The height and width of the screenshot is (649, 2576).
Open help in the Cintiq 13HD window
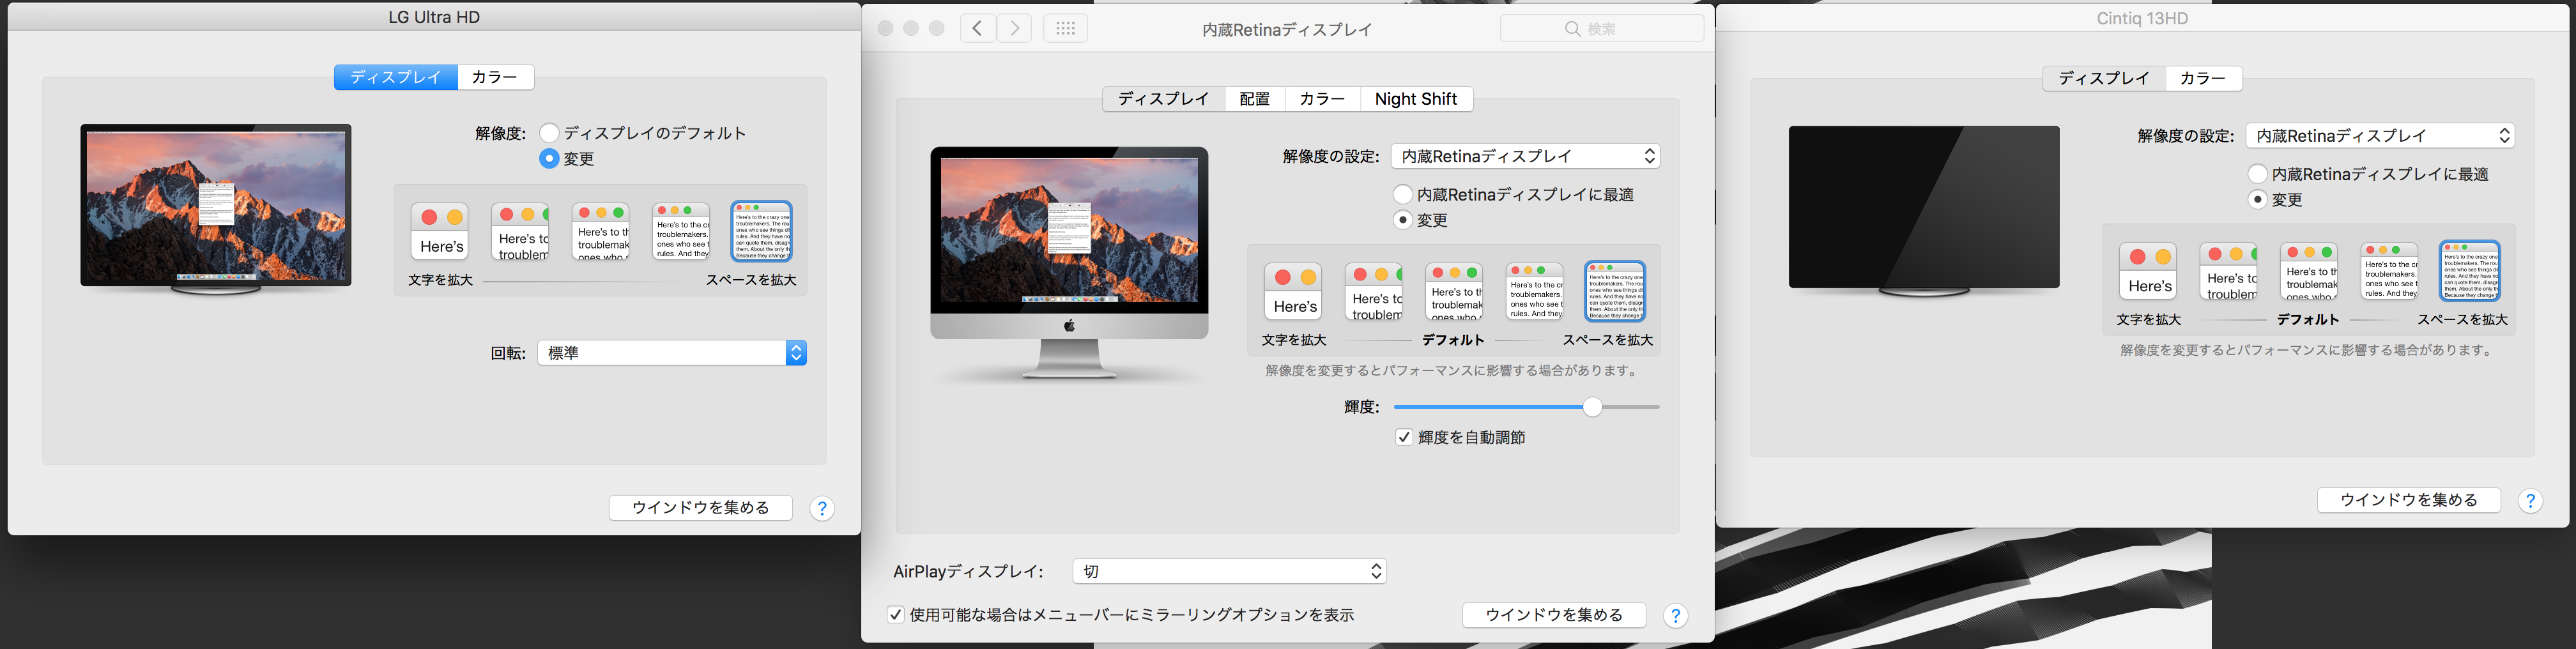click(2530, 500)
